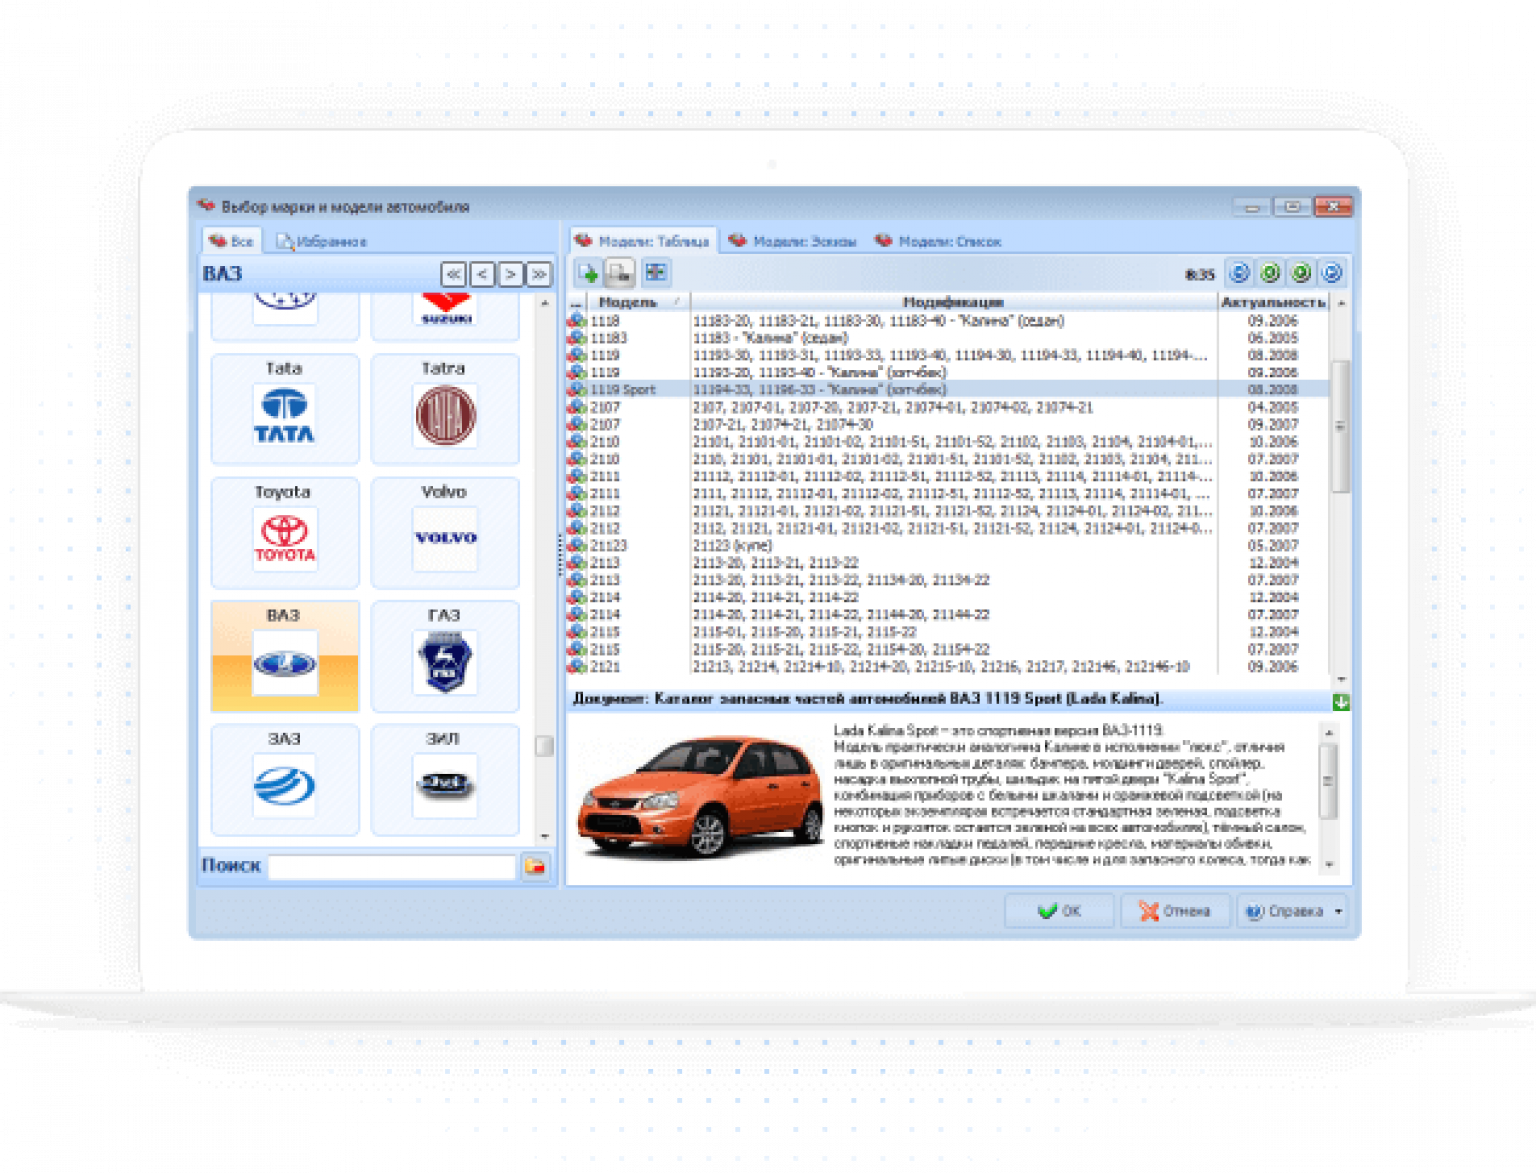
Task: Jump to first brand with double-left arrow
Action: tap(453, 274)
